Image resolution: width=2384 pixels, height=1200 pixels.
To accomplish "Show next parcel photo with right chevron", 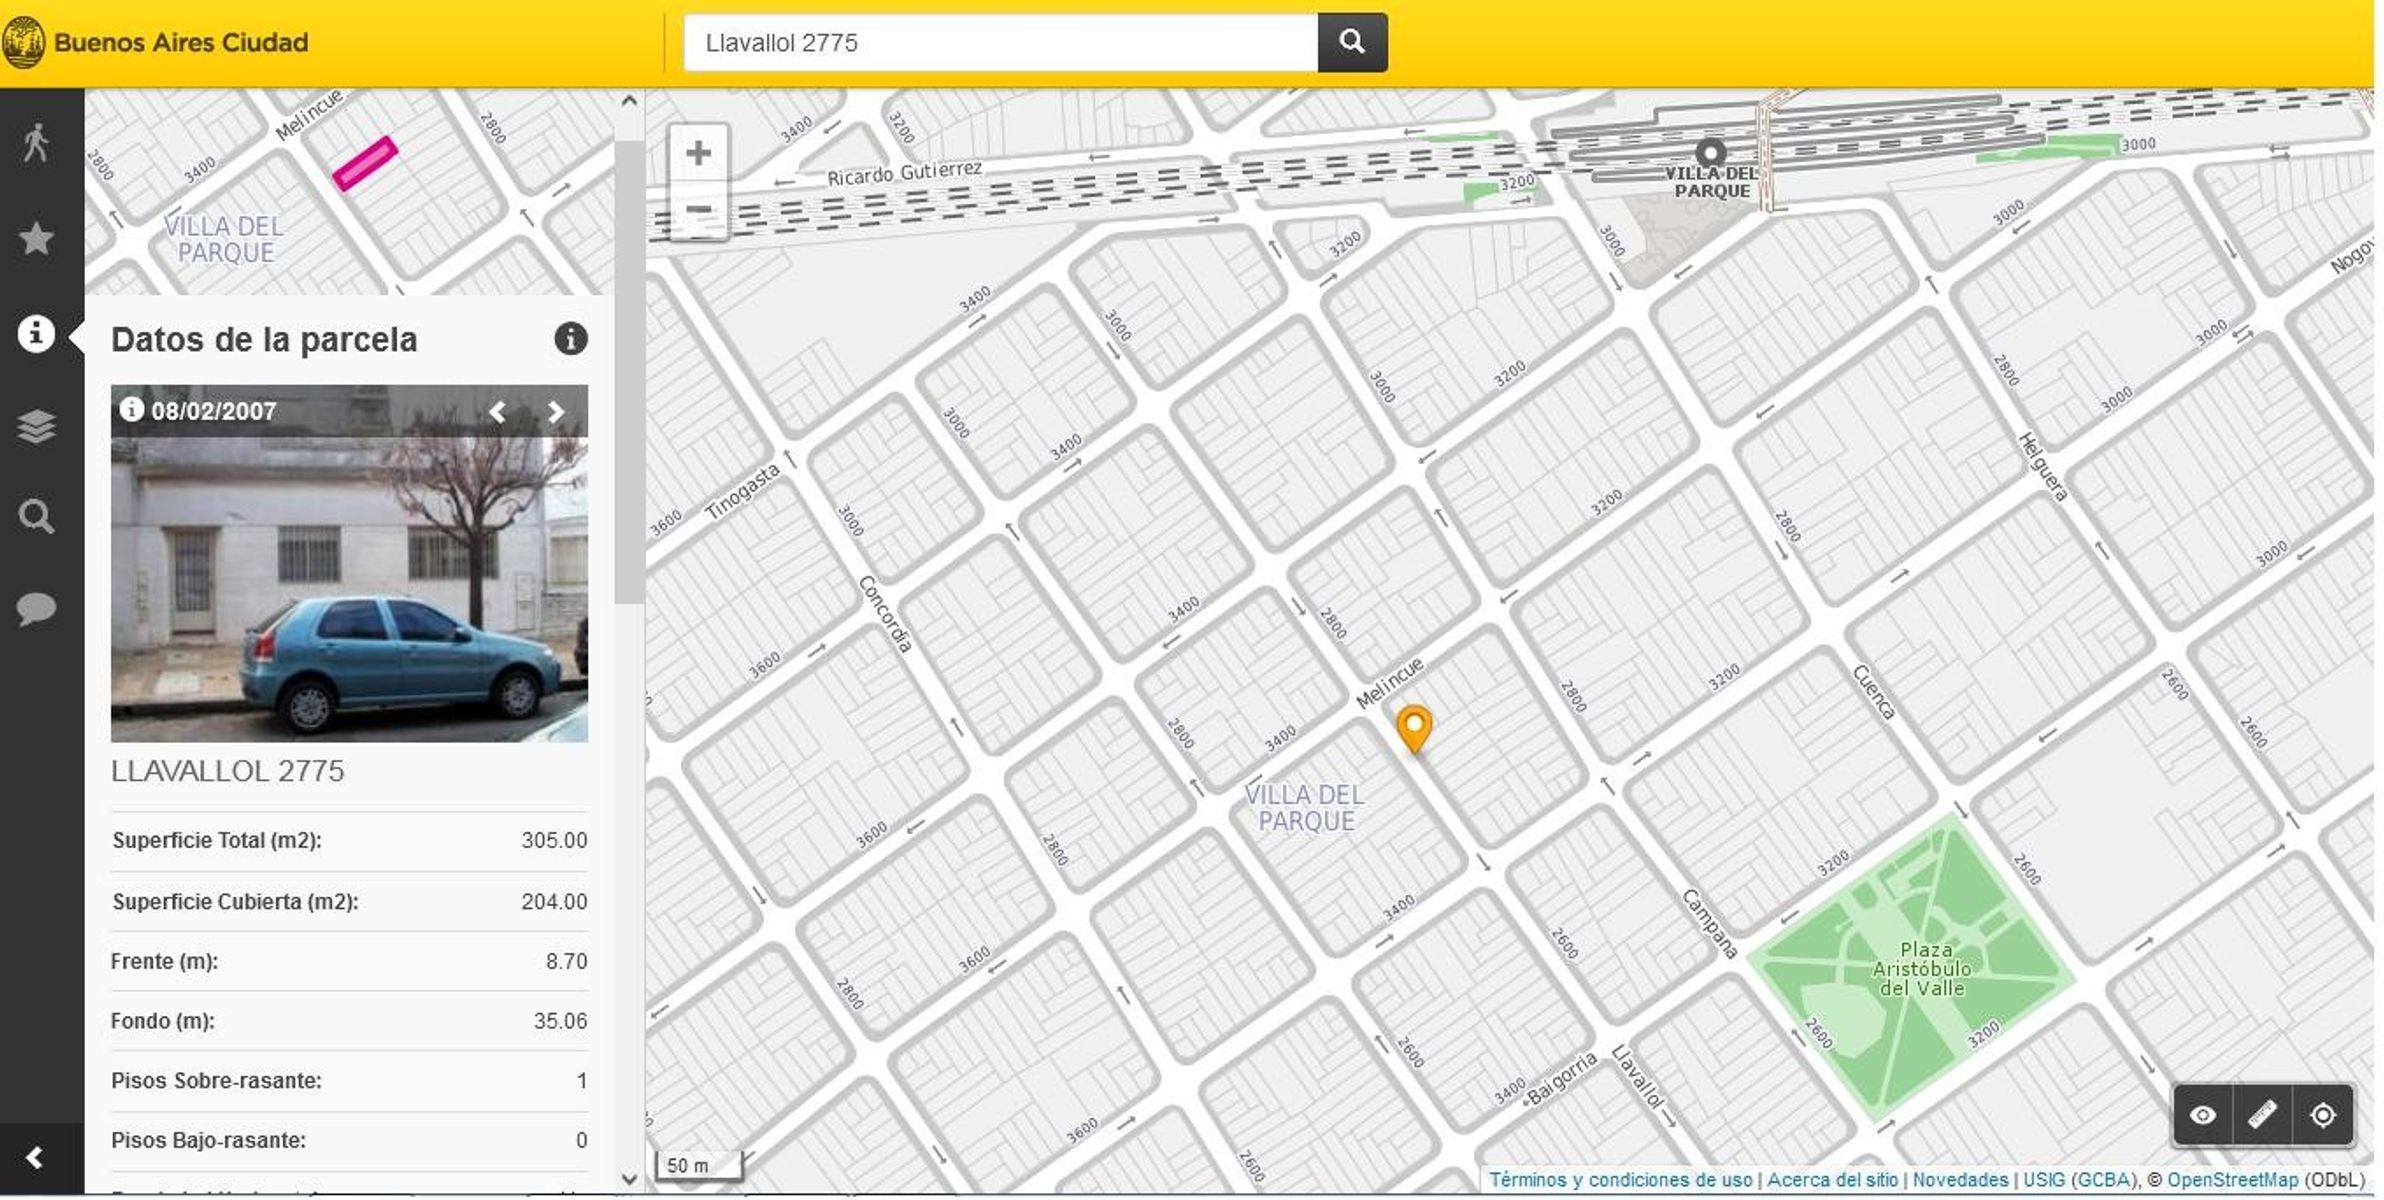I will point(556,412).
